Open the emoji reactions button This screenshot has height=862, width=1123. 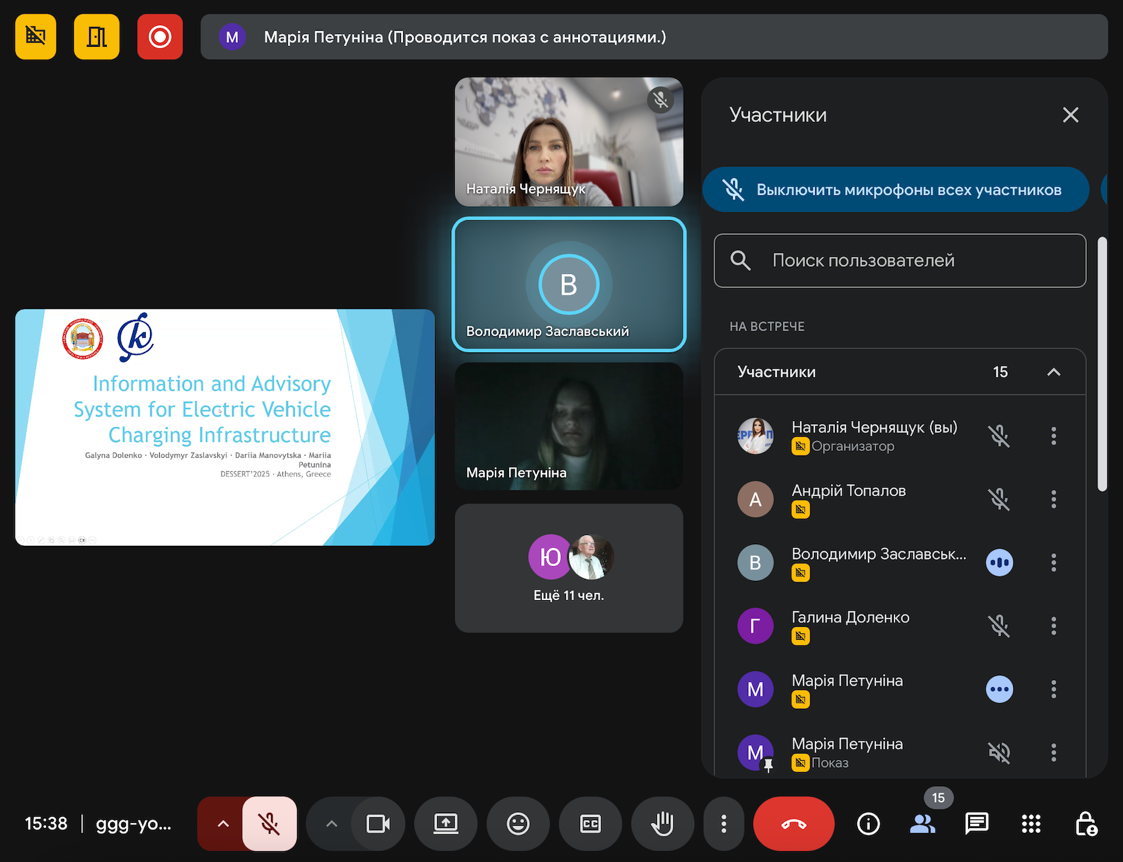click(x=518, y=824)
